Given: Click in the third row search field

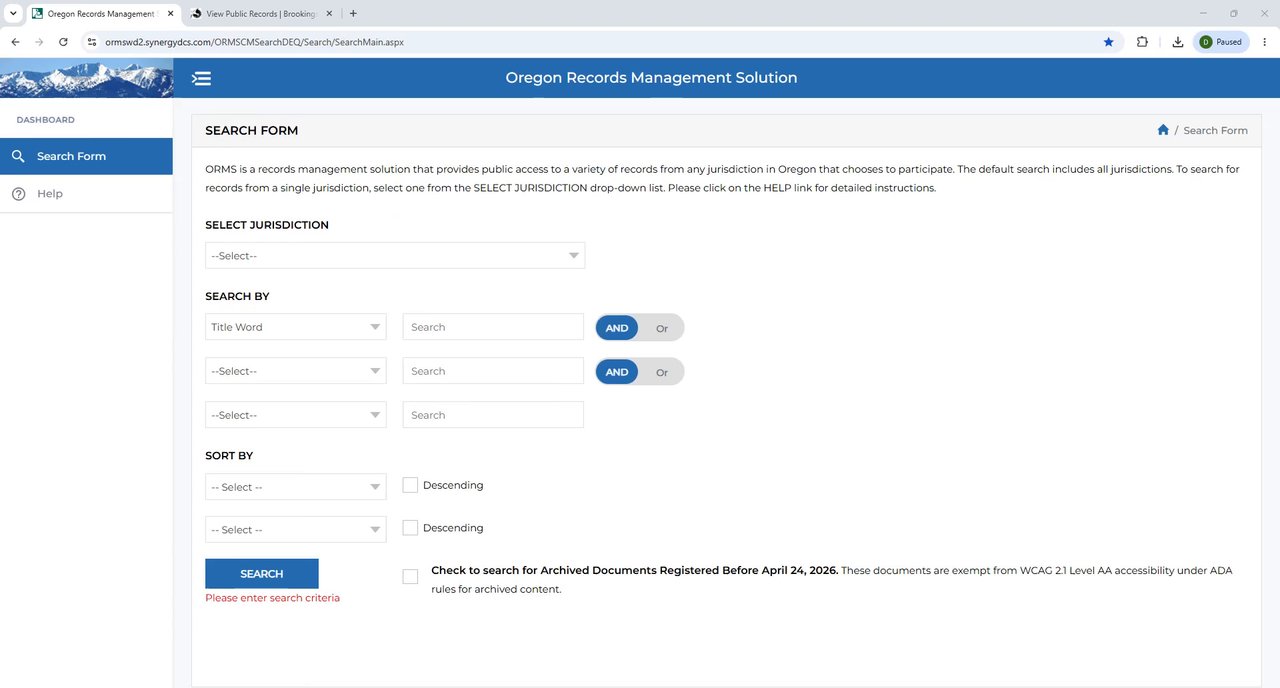Looking at the screenshot, I should tap(493, 415).
